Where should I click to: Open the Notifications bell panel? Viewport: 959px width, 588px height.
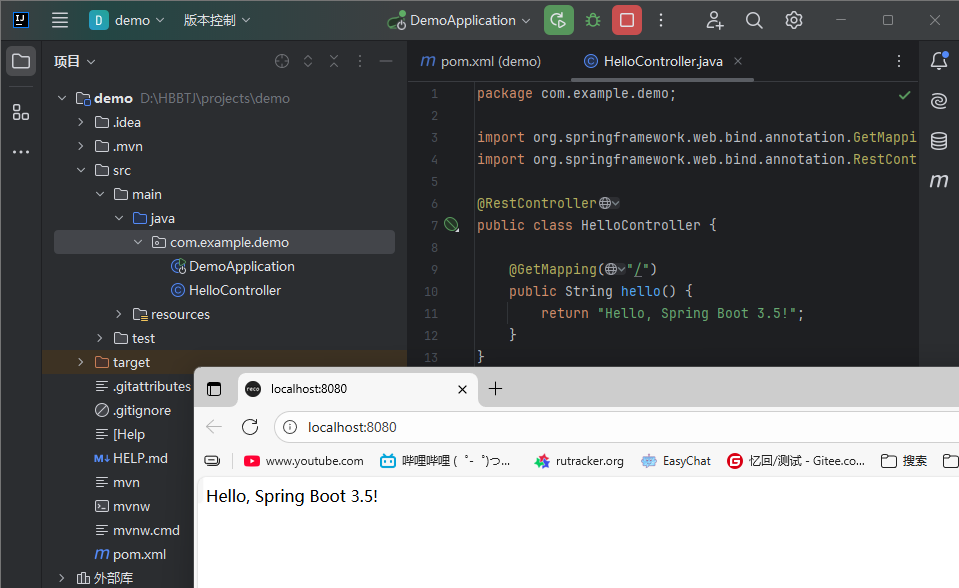coord(938,61)
